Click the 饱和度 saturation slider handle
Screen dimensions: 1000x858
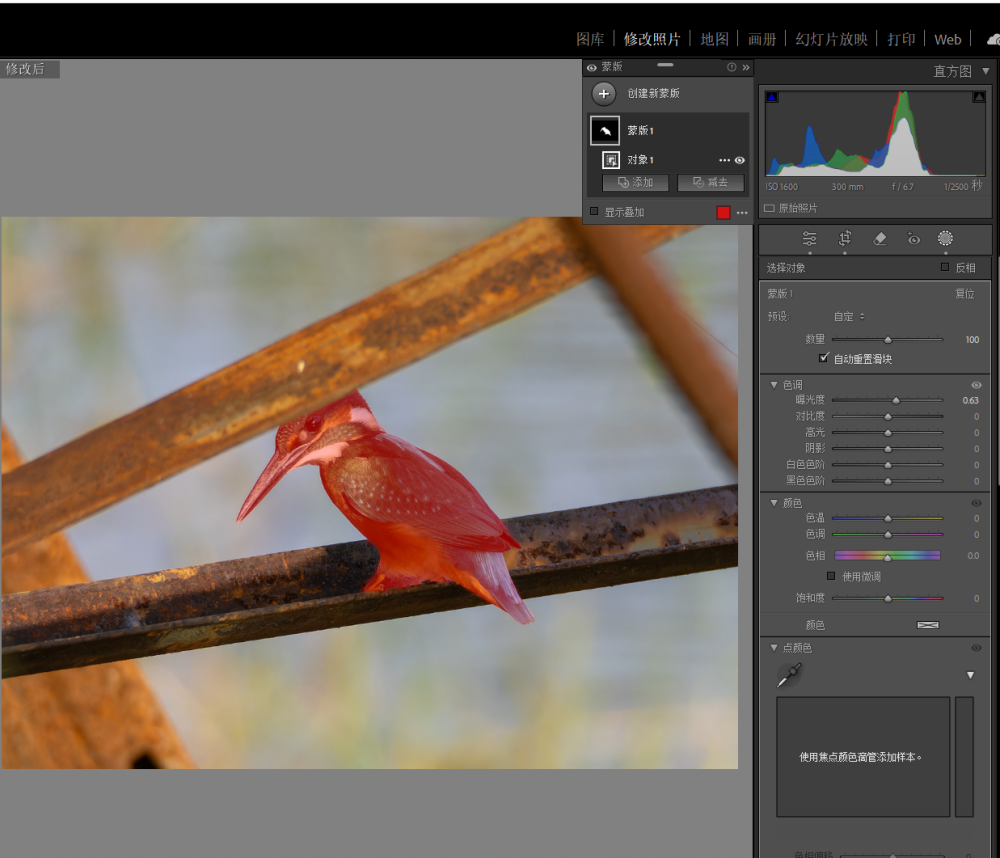tap(888, 598)
